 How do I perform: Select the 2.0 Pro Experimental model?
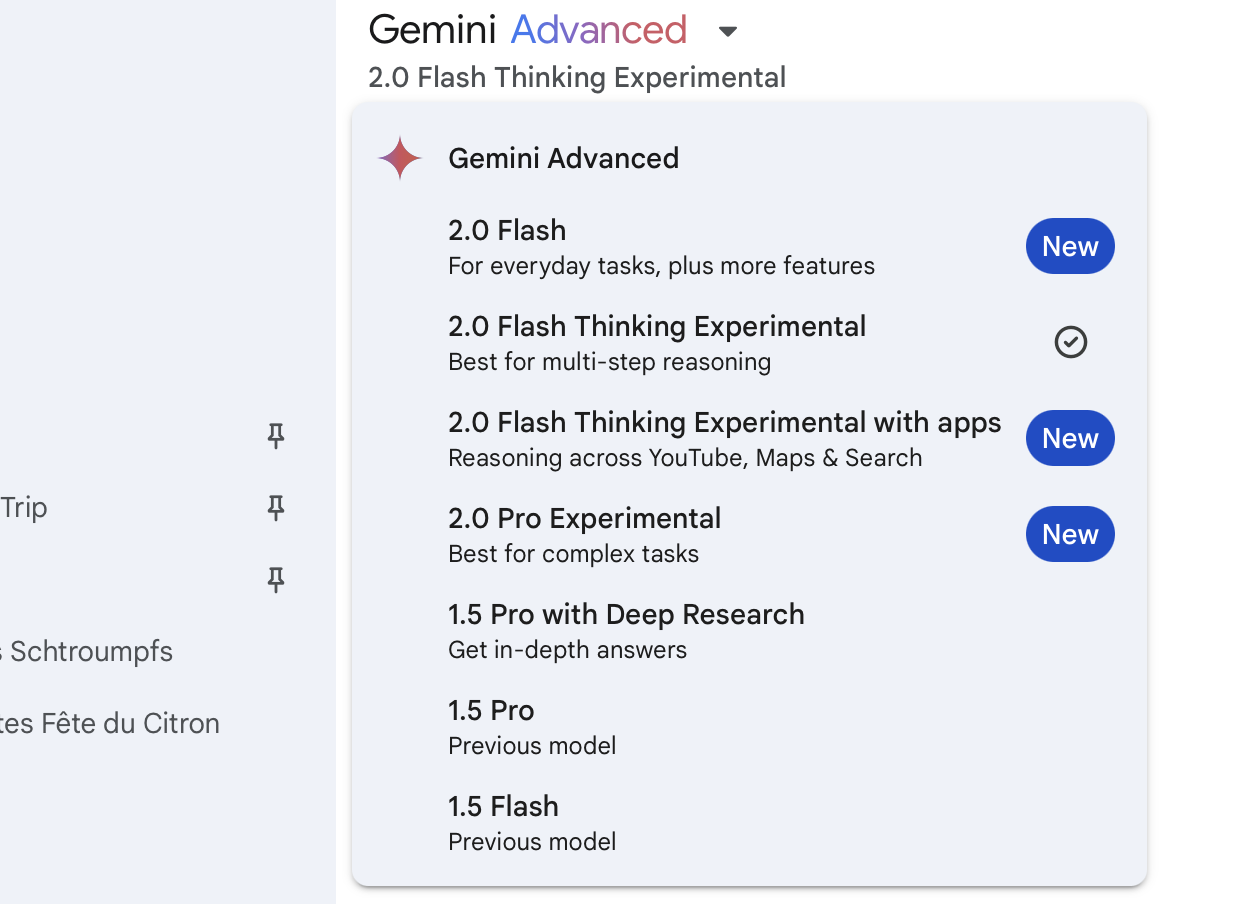pyautogui.click(x=749, y=534)
